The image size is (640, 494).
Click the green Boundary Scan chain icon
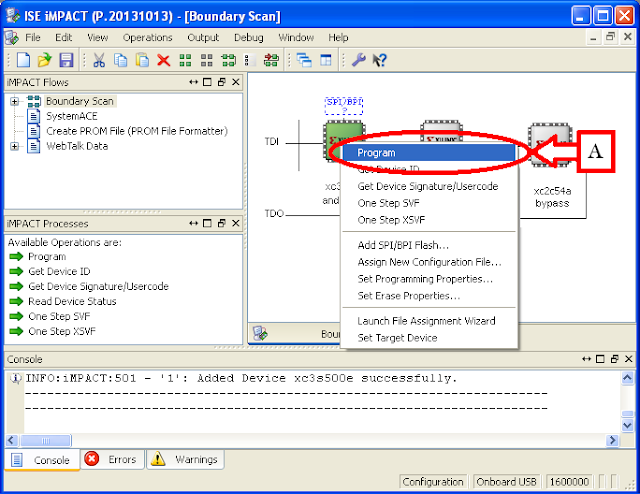pyautogui.click(x=229, y=60)
